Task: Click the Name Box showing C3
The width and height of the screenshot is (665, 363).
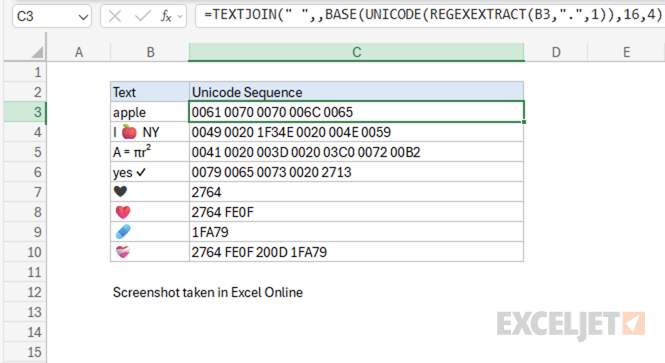Action: point(52,17)
